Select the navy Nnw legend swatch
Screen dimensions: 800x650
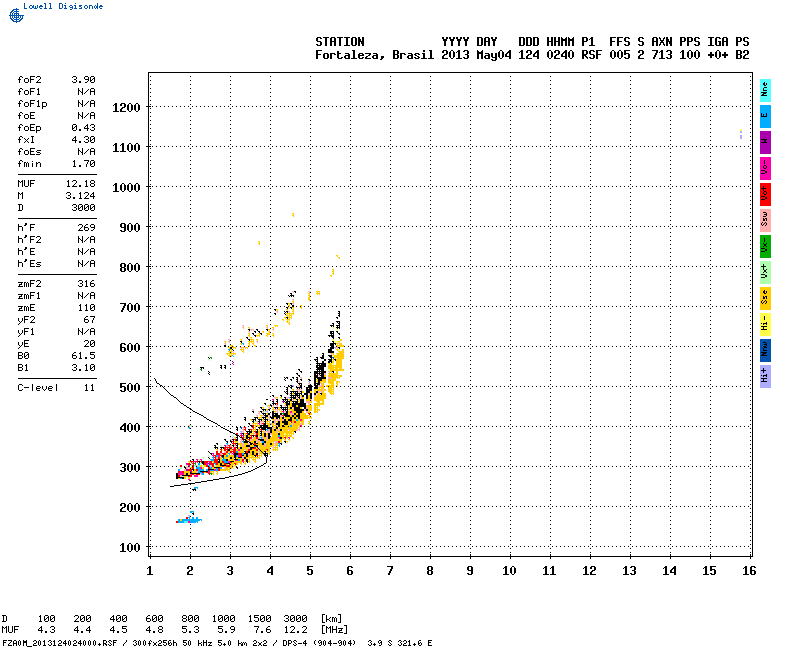(x=765, y=351)
